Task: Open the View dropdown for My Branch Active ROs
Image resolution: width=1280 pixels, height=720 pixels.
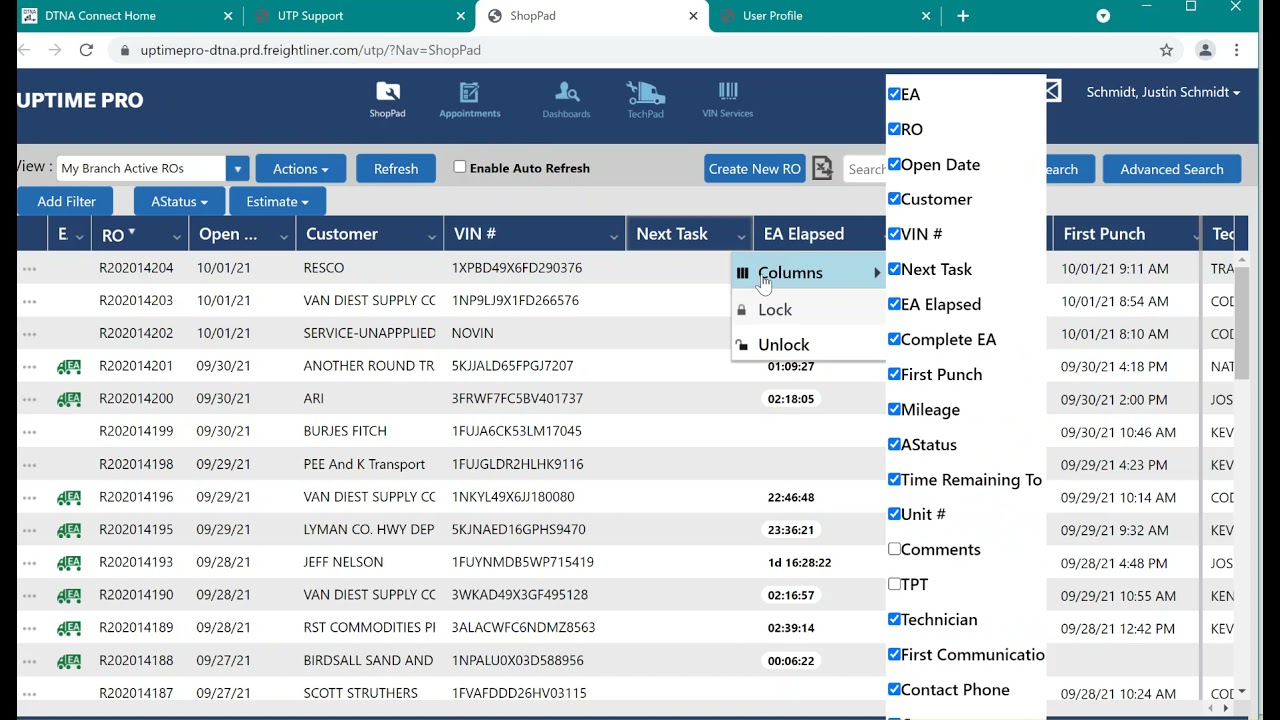Action: [237, 169]
